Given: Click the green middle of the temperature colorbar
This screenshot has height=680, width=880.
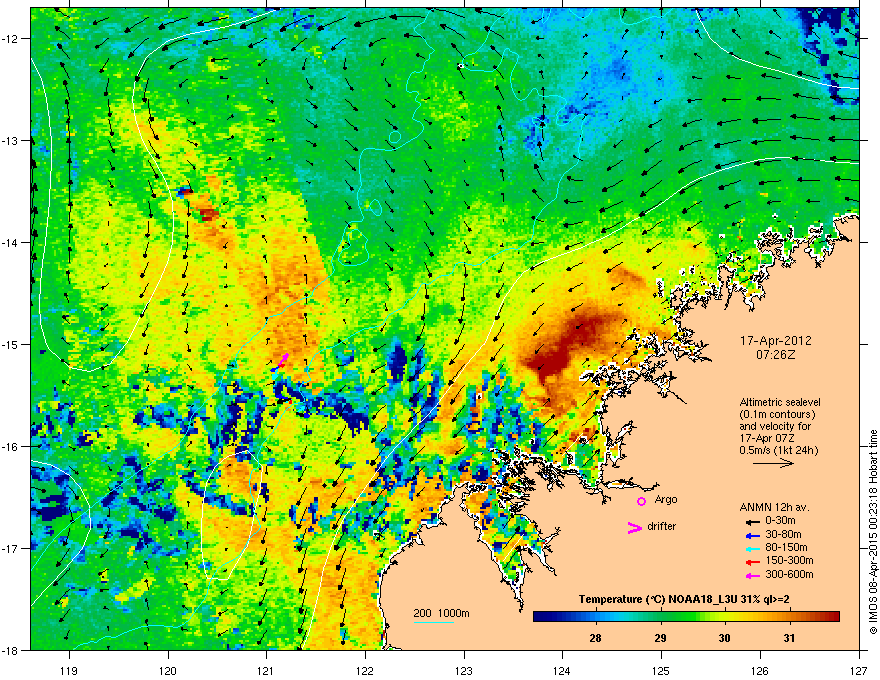Looking at the screenshot, I should click(686, 617).
